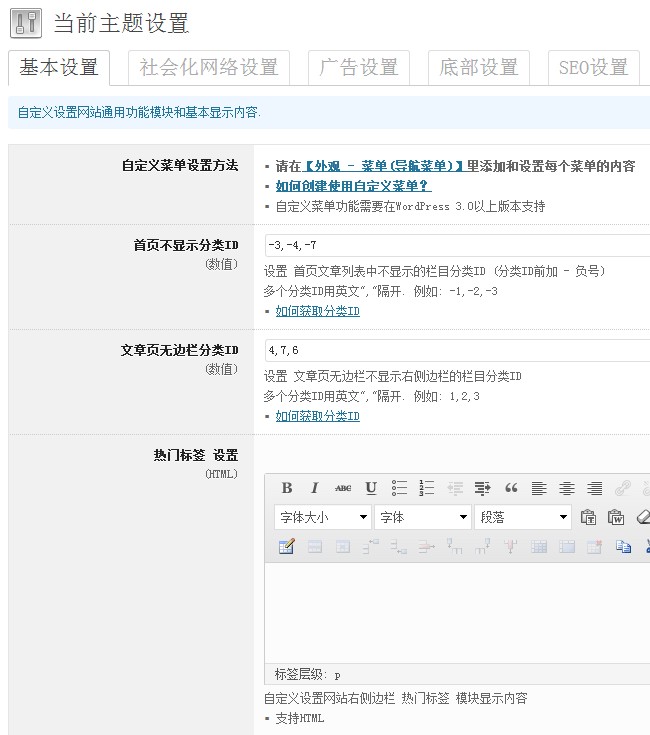
Task: Align text right
Action: [595, 488]
